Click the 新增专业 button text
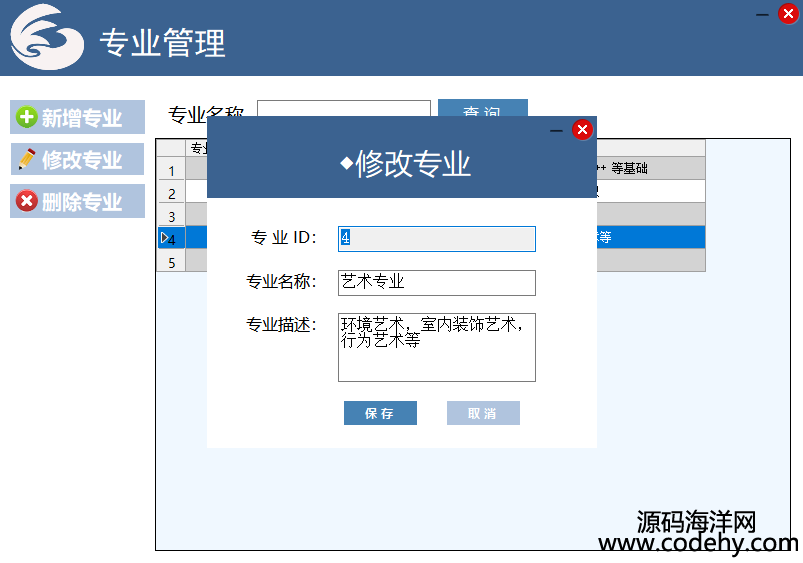The width and height of the screenshot is (803, 563). point(82,118)
